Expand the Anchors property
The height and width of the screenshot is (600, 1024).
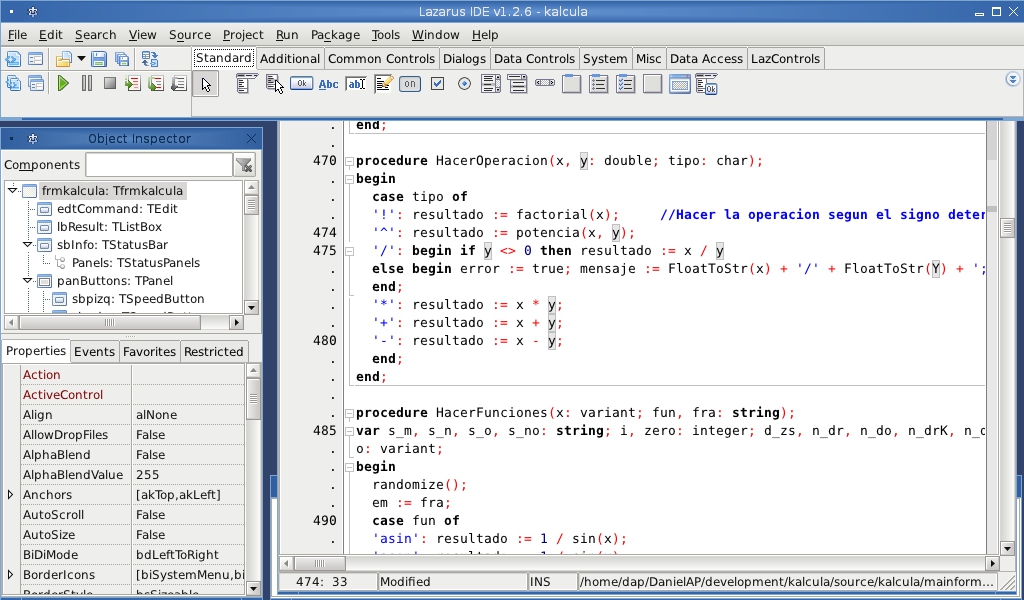click(x=10, y=494)
